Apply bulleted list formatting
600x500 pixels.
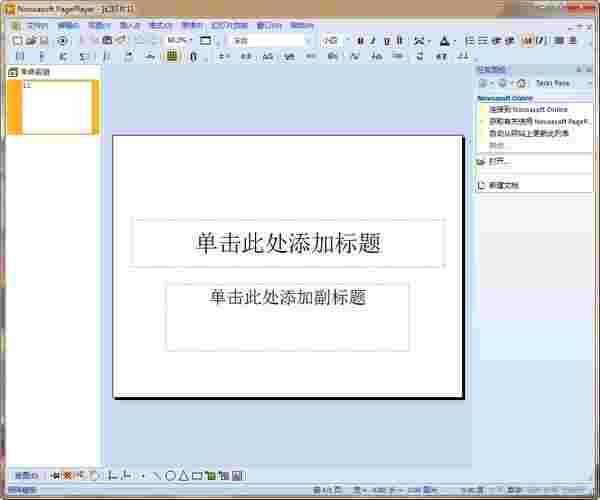(483, 41)
